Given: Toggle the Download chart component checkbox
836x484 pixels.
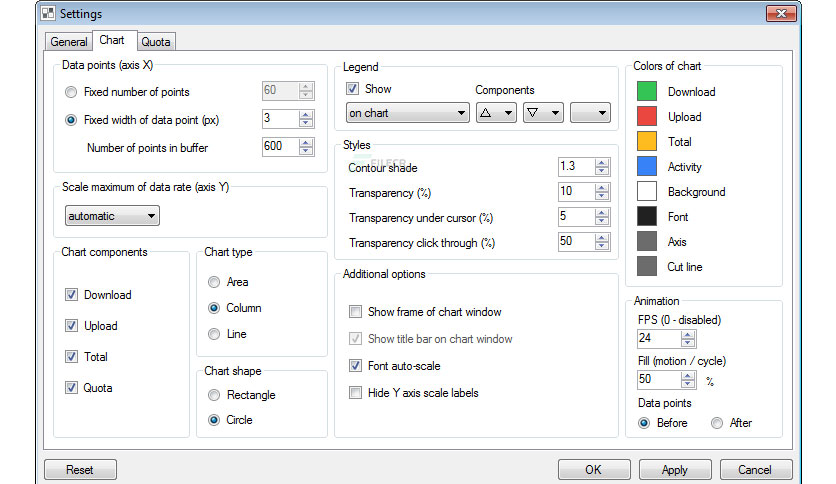Looking at the screenshot, I should tap(71, 295).
